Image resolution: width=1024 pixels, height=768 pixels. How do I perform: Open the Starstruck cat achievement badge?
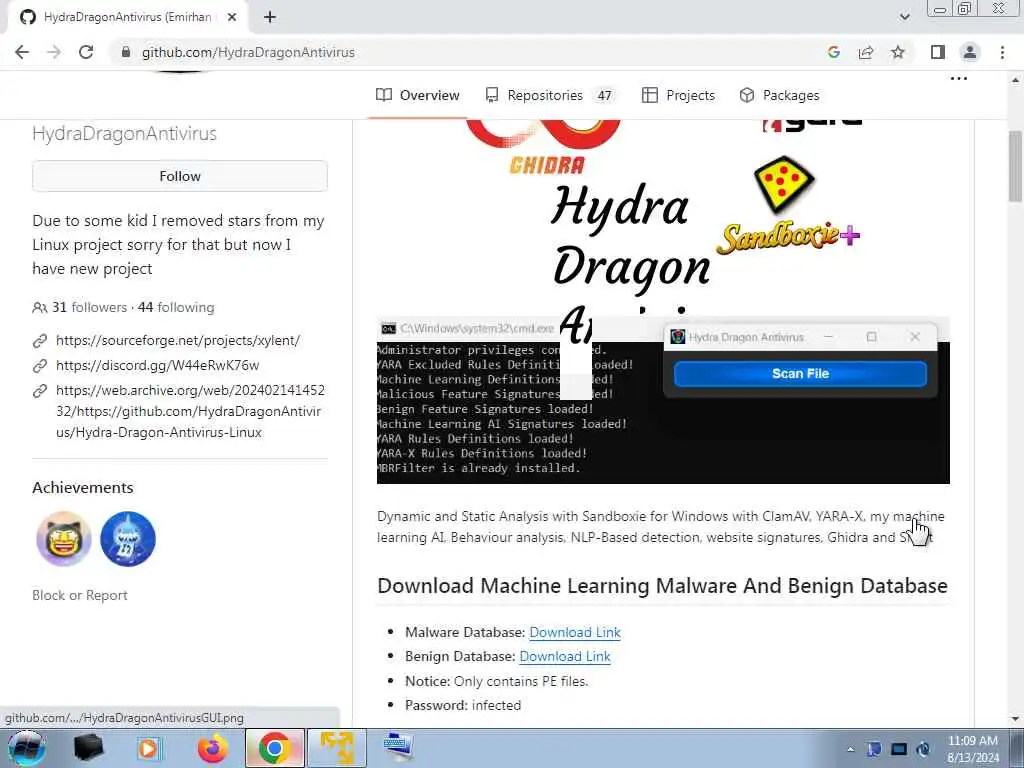64,539
